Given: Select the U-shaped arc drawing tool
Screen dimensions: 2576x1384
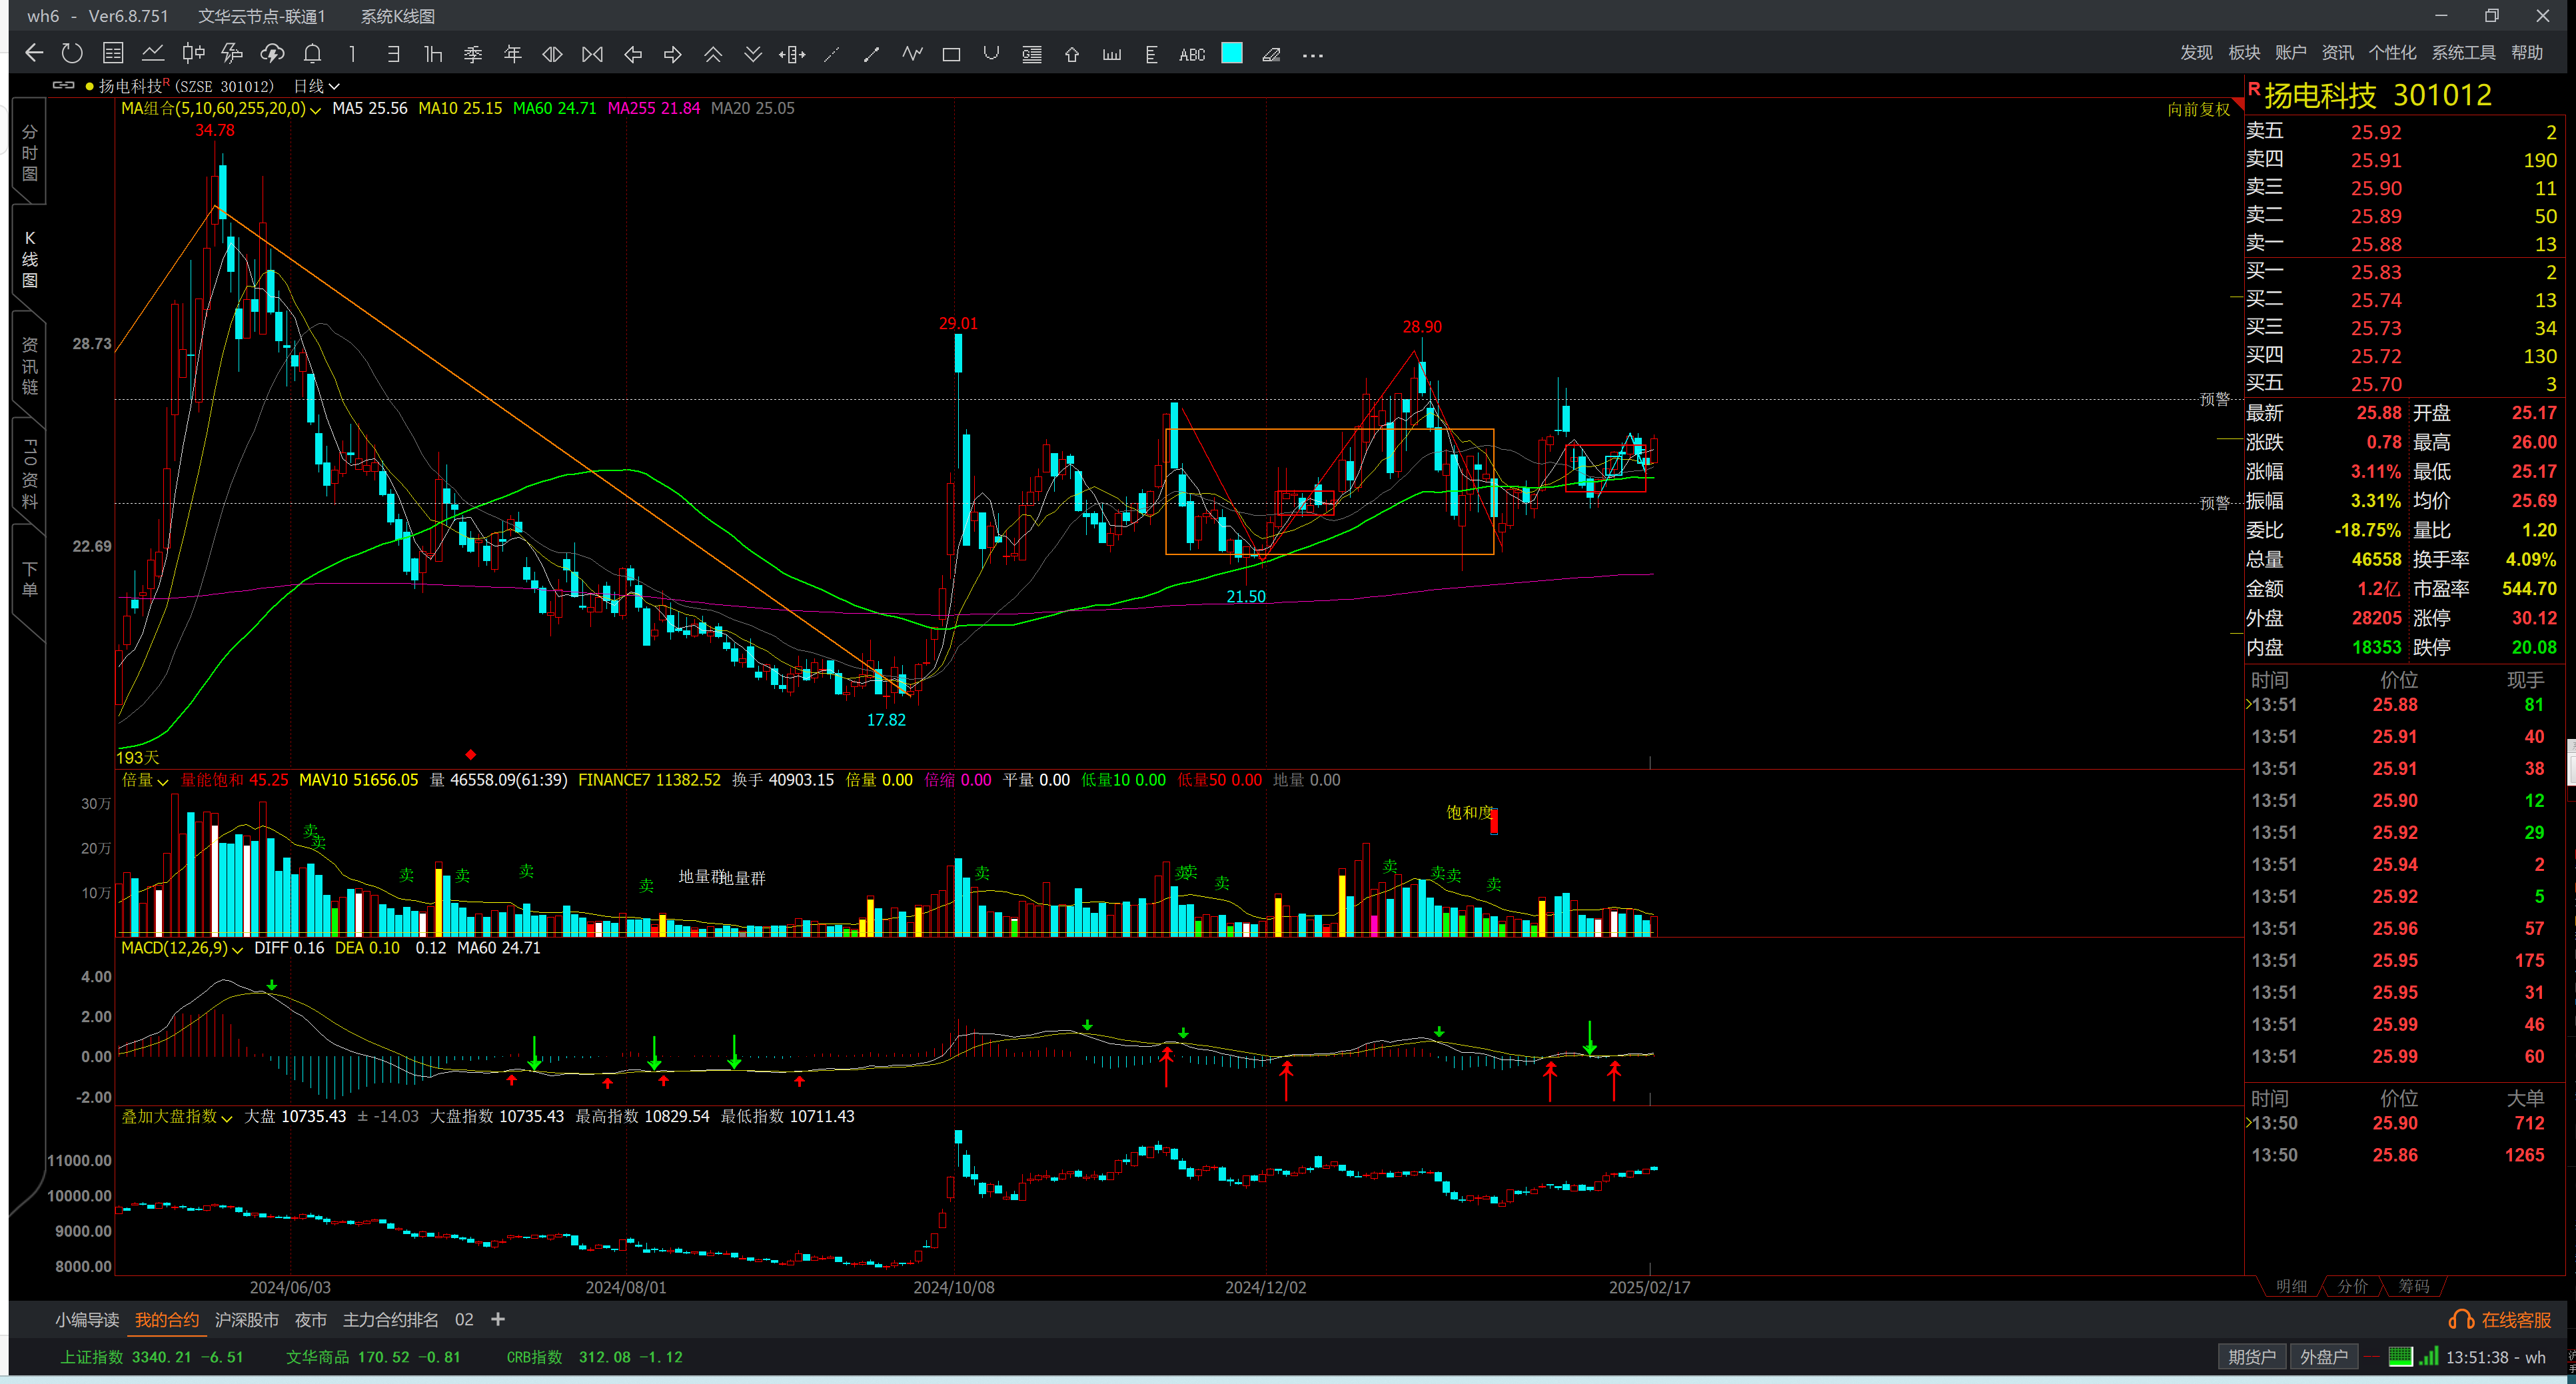Looking at the screenshot, I should 991,54.
